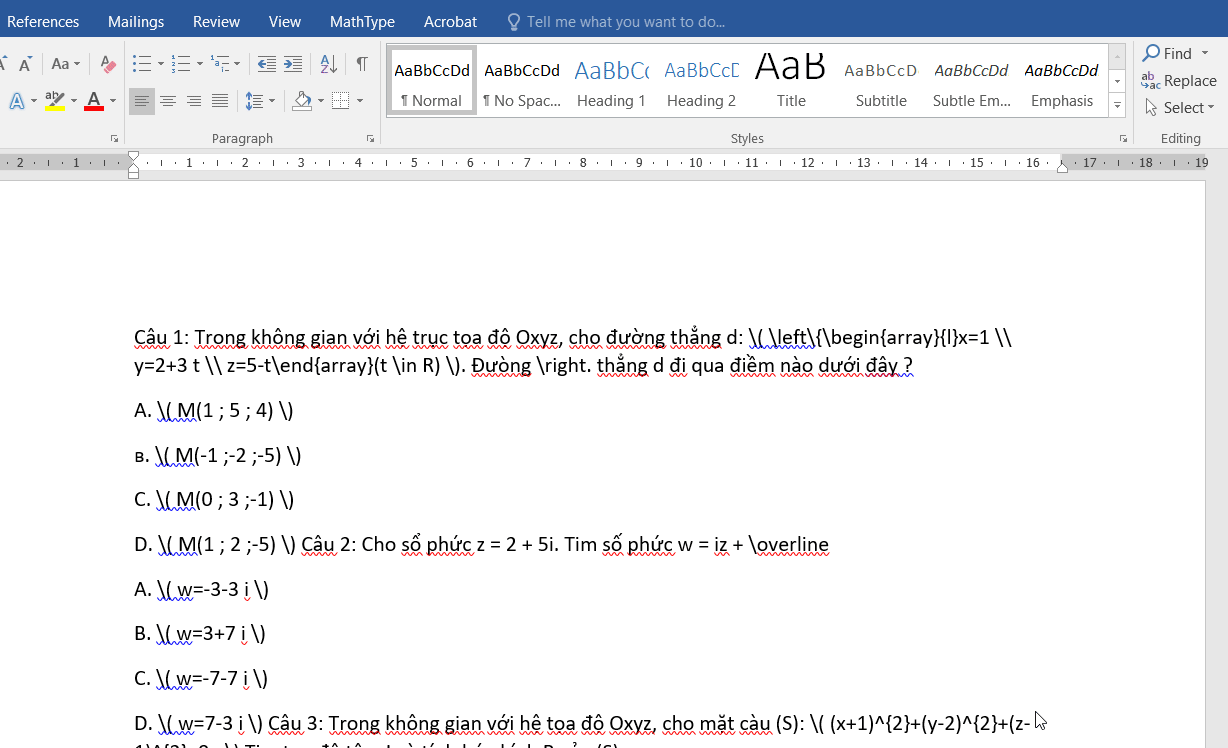Viewport: 1228px width, 748px height.
Task: Click the Shading paint bucket icon
Action: tap(302, 101)
